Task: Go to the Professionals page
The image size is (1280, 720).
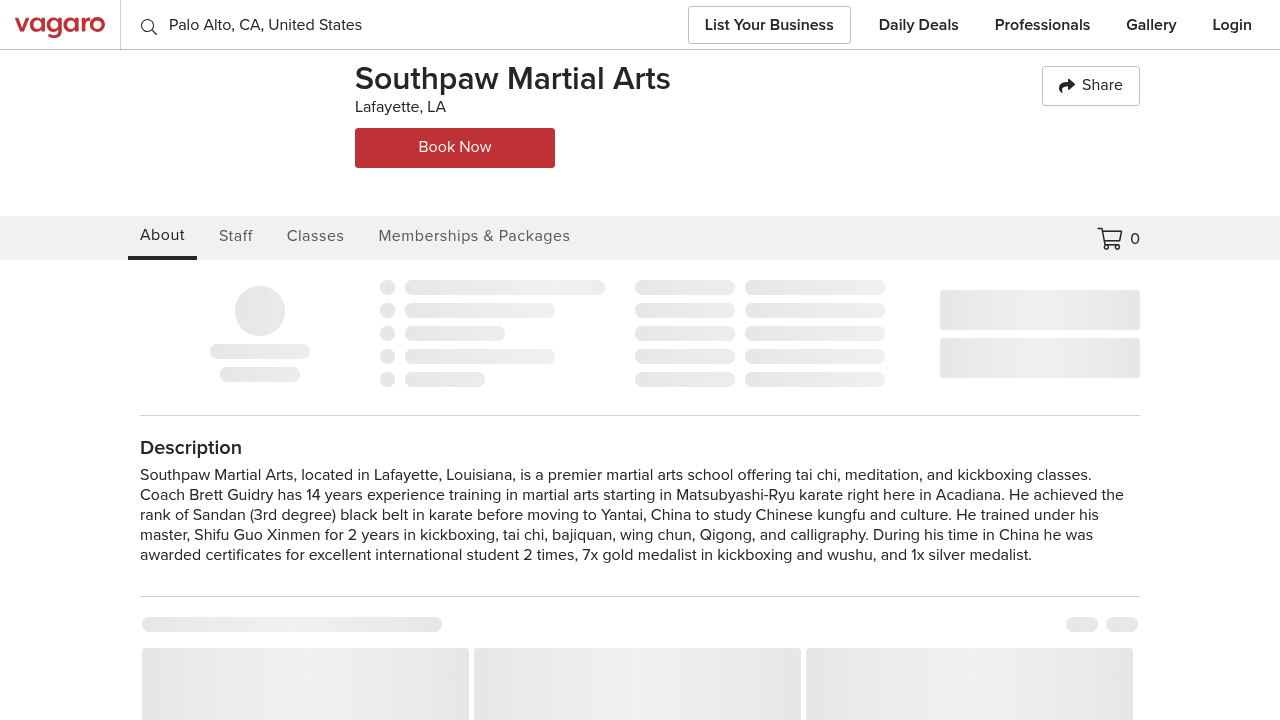Action: pyautogui.click(x=1042, y=25)
